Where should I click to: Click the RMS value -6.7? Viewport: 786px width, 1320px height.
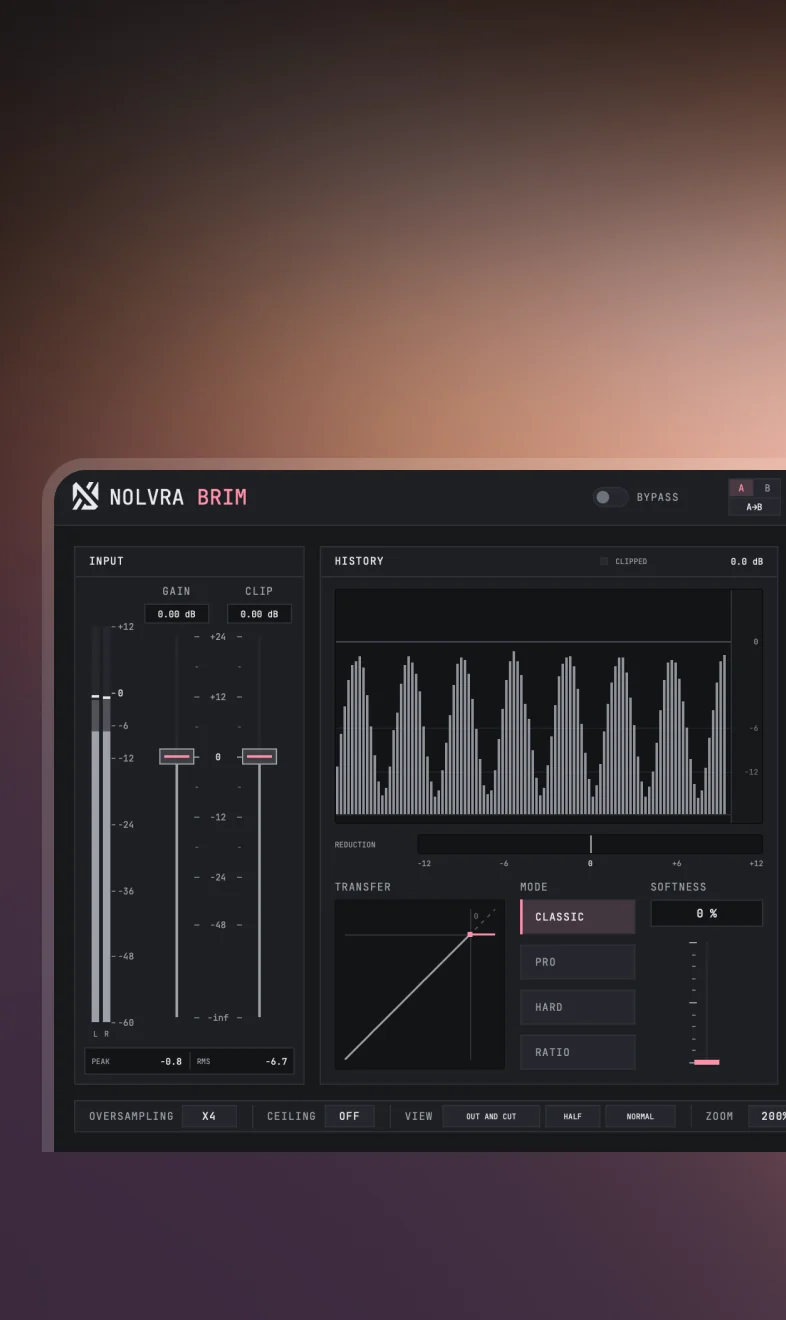[x=276, y=1062]
